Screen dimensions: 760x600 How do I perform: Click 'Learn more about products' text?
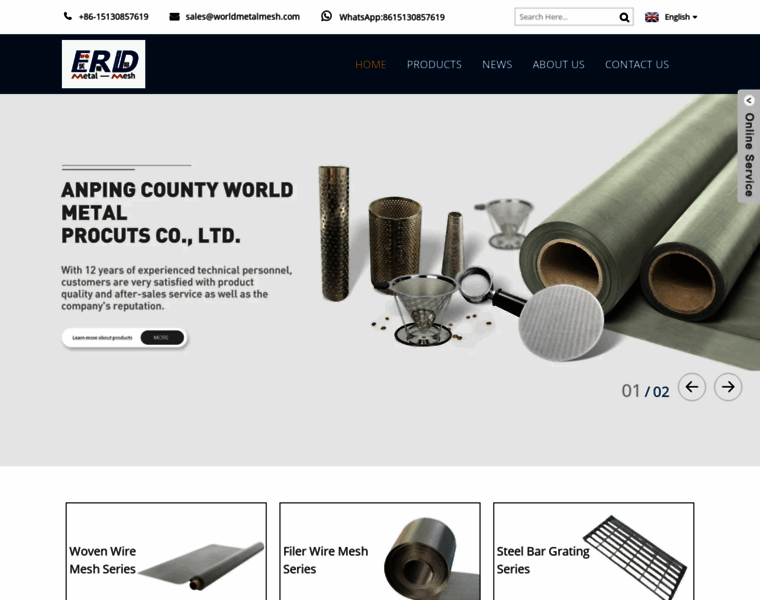tap(102, 338)
